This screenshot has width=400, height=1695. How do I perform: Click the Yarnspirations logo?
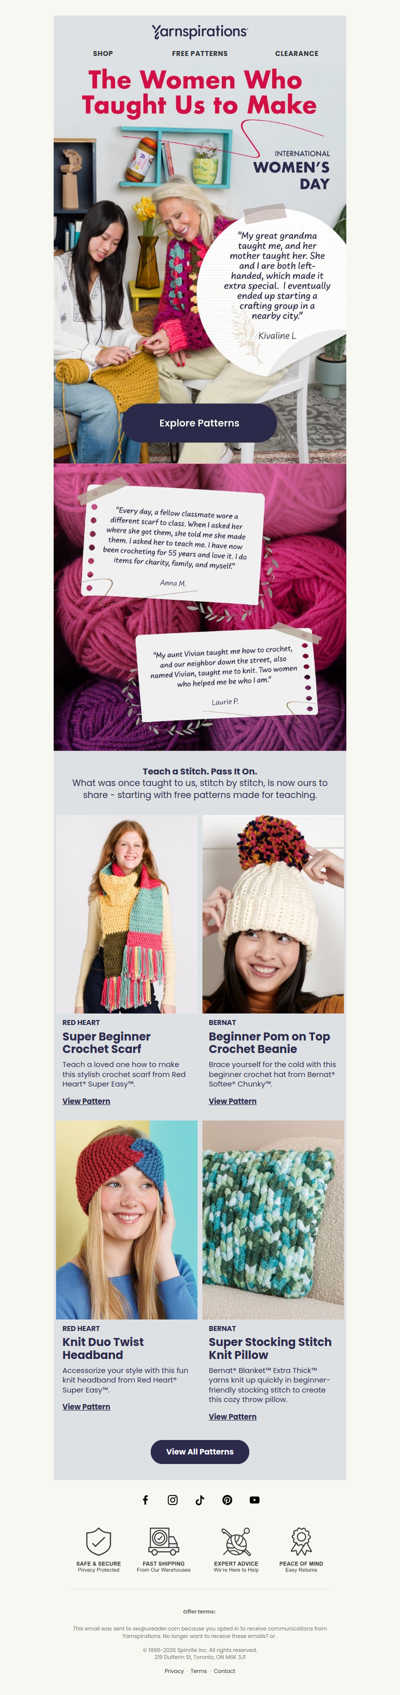[x=200, y=32]
